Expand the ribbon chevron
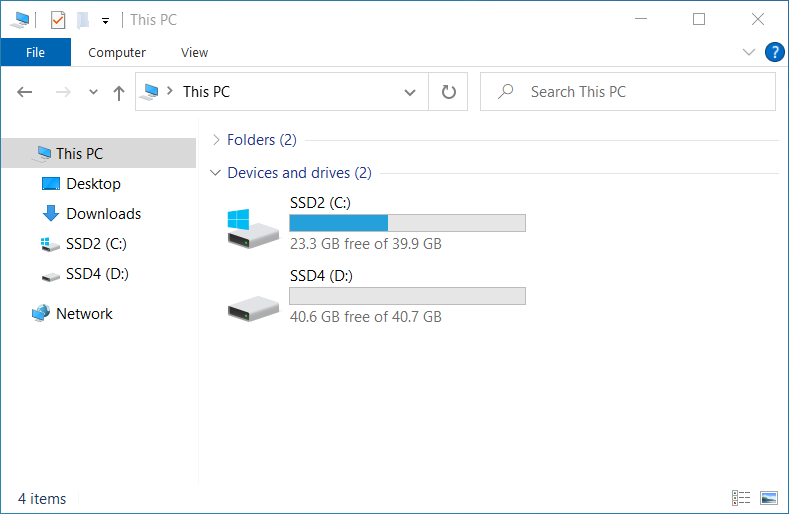Viewport: 789px width, 514px height. pos(748,52)
